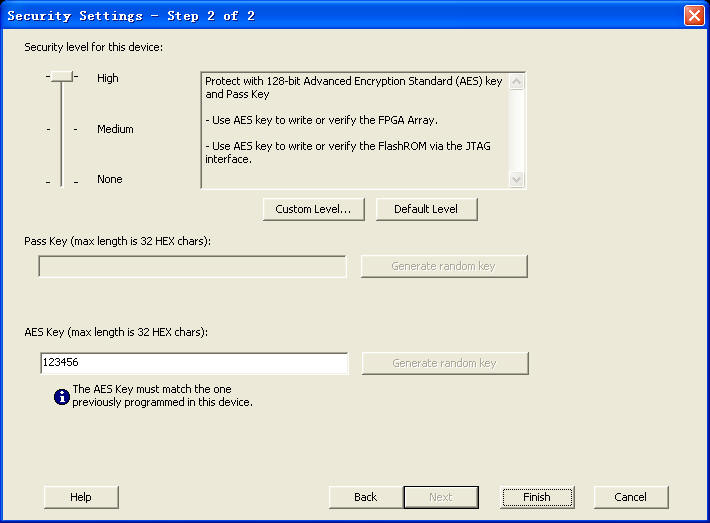
Task: Click the 'Security level for this device:' label
Action: (94, 47)
